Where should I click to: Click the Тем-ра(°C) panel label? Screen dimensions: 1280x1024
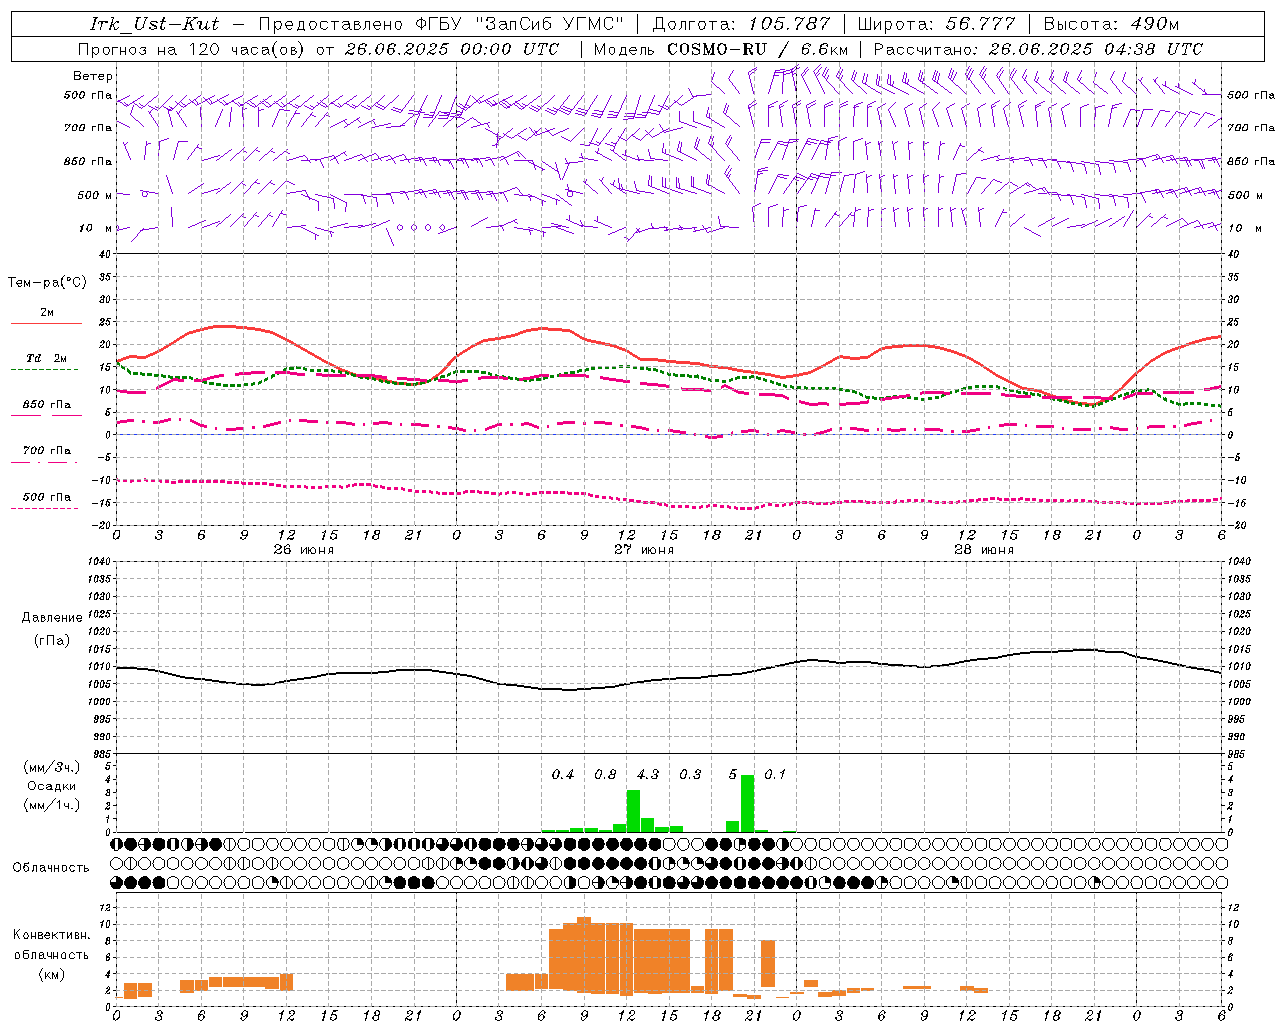(x=47, y=283)
